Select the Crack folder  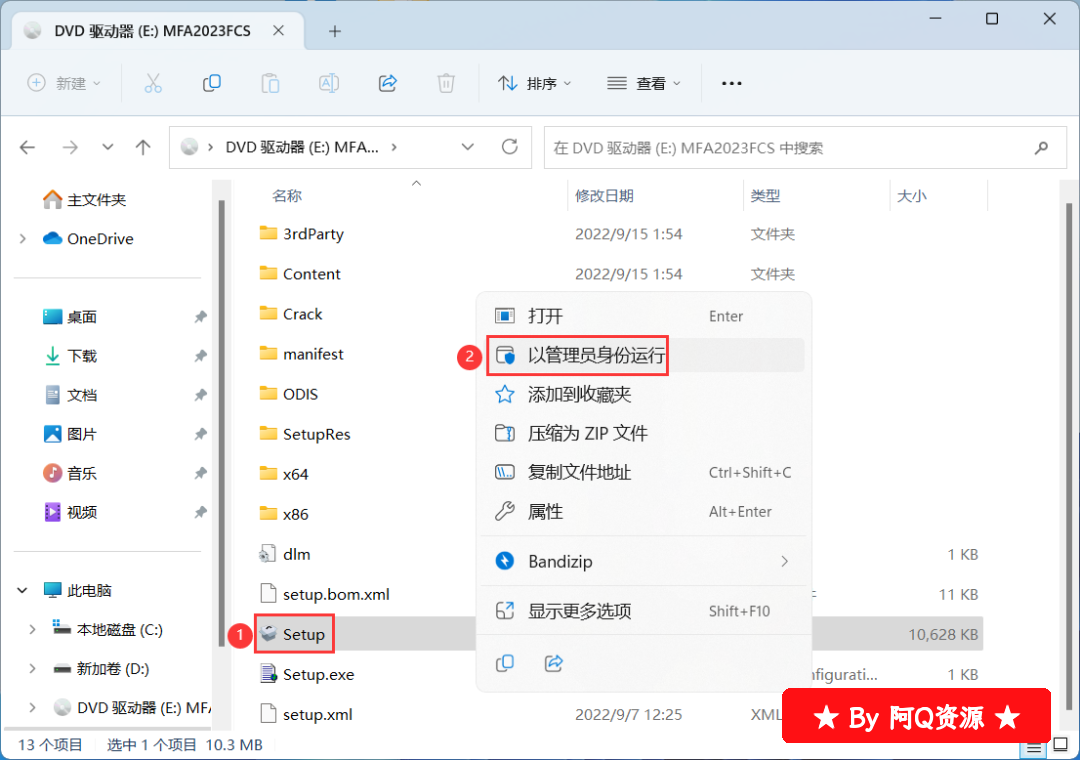point(291,314)
